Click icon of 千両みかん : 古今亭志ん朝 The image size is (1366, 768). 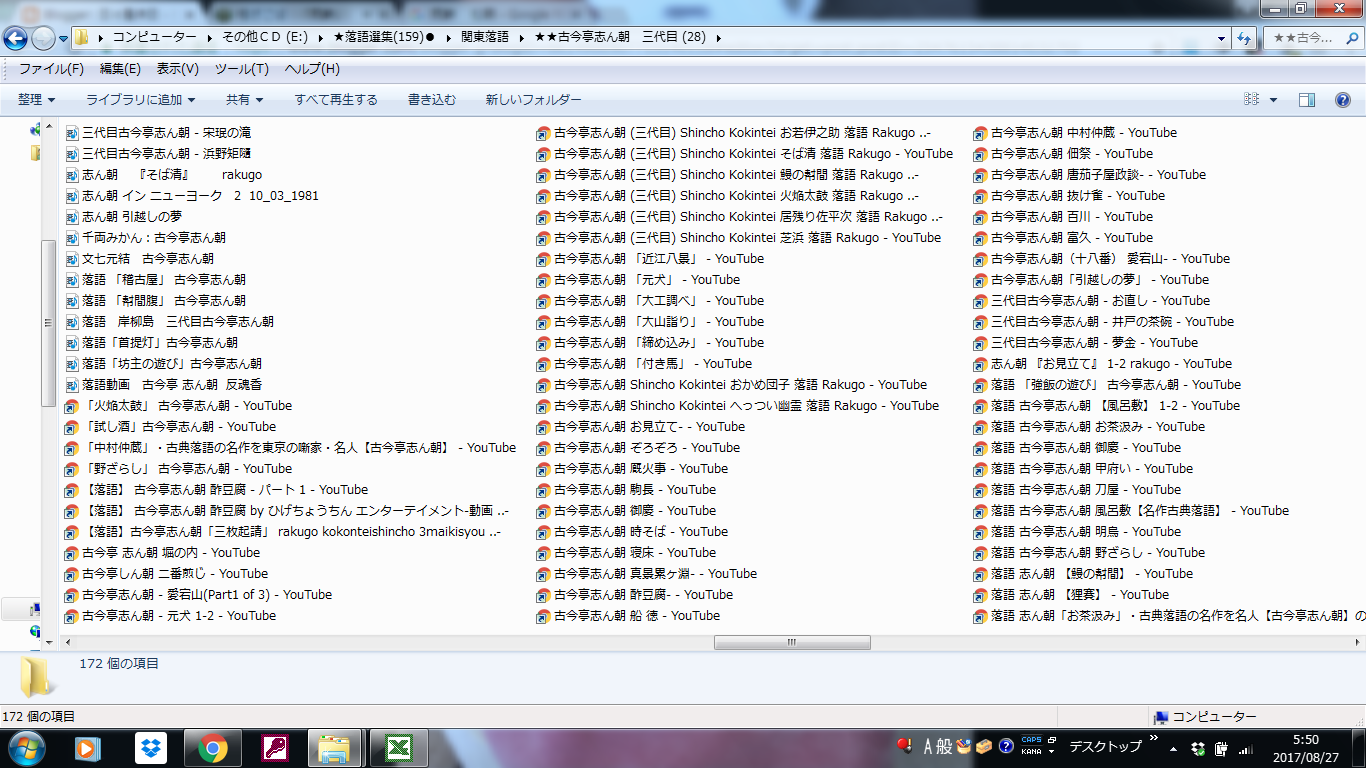pyautogui.click(x=72, y=238)
